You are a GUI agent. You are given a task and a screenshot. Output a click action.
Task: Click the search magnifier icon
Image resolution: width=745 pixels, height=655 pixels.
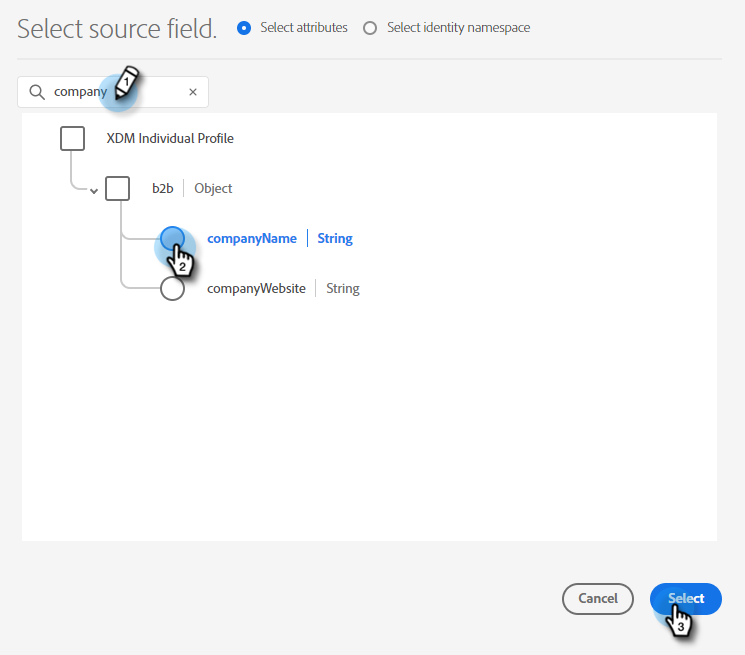pyautogui.click(x=37, y=92)
